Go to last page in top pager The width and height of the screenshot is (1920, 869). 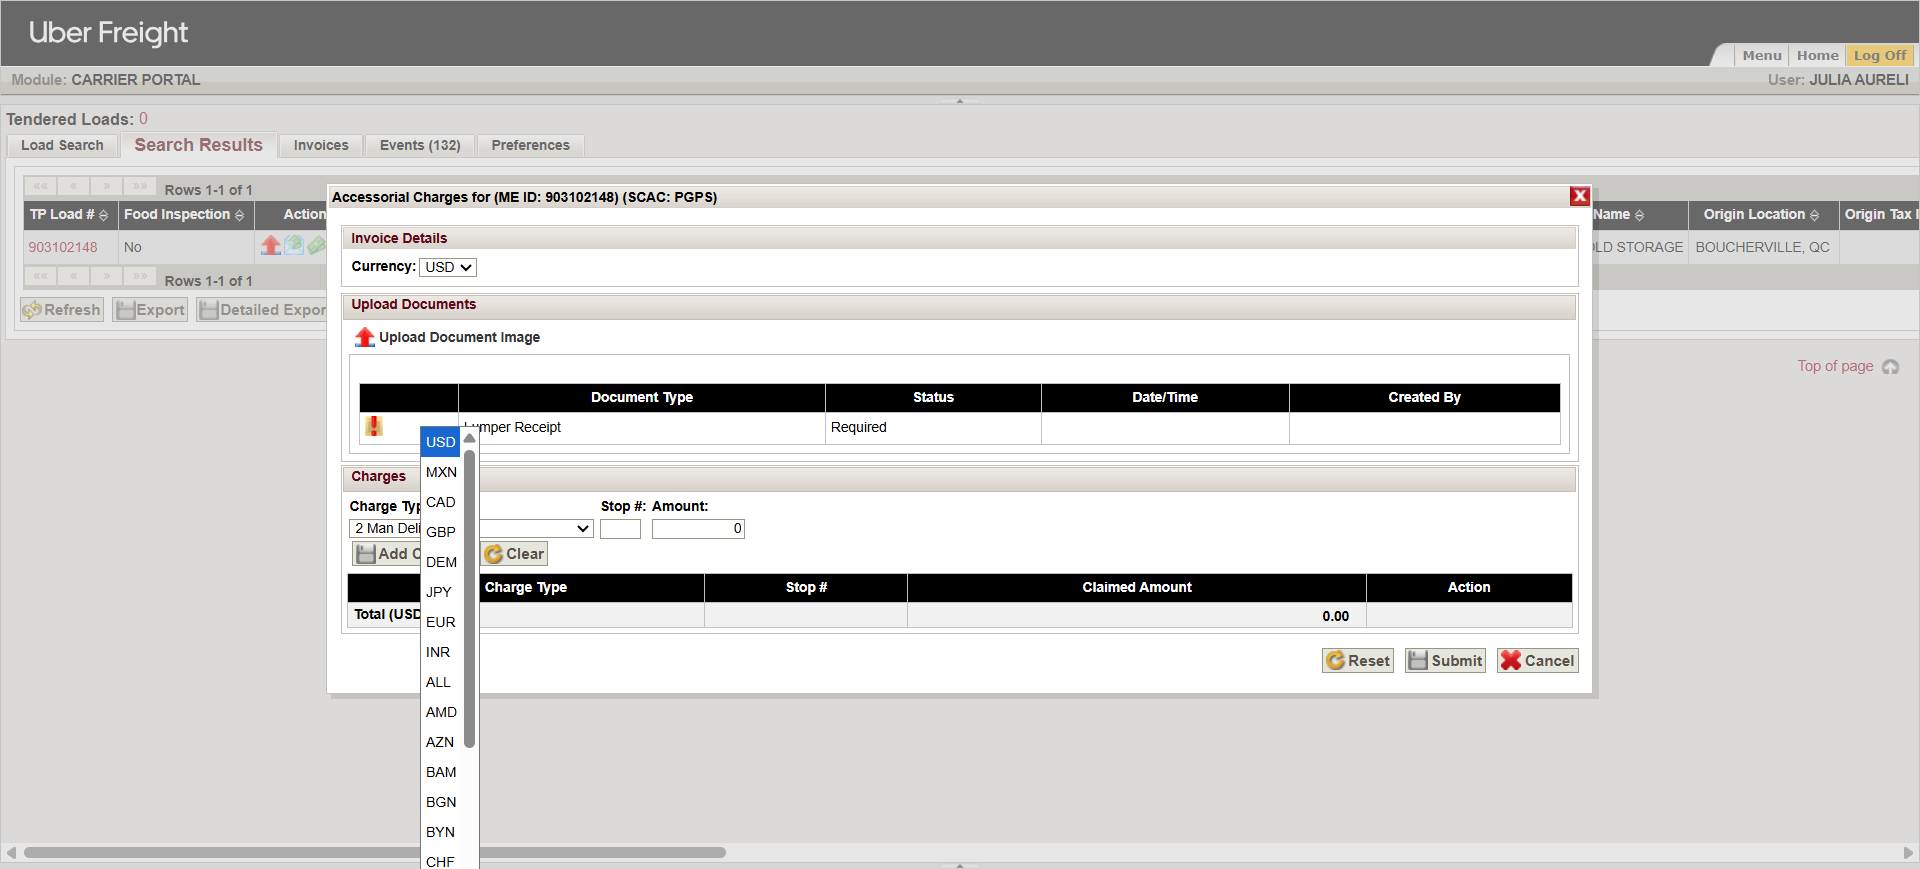pos(140,186)
